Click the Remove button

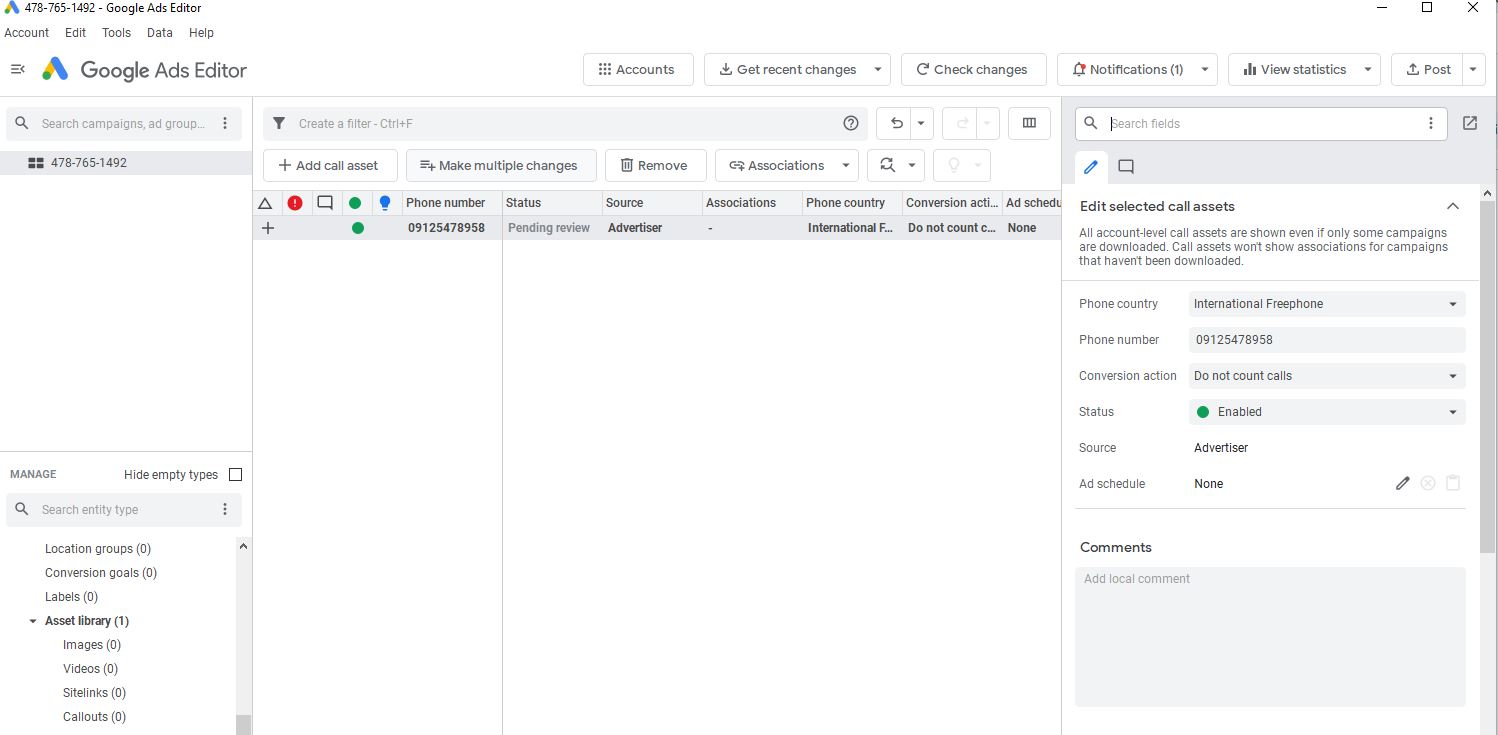pyautogui.click(x=655, y=165)
